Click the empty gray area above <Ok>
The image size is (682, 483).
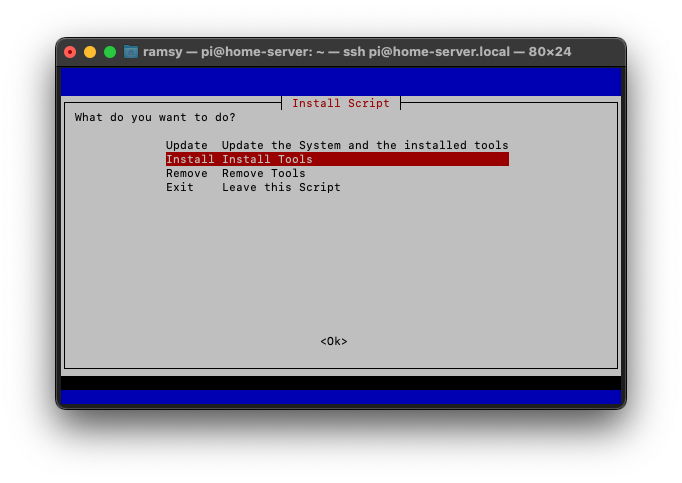click(341, 270)
